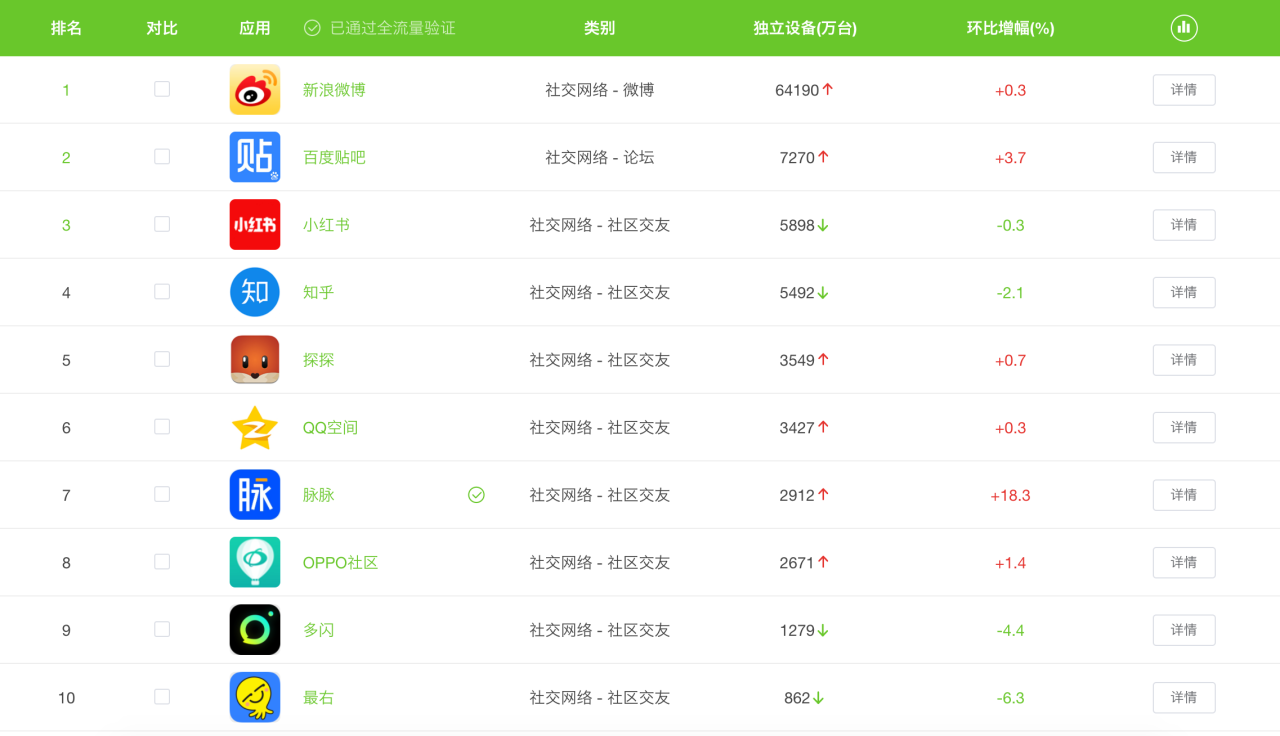This screenshot has height=736, width=1280.
Task: Click the OPPO社区 app icon
Action: pyautogui.click(x=255, y=562)
